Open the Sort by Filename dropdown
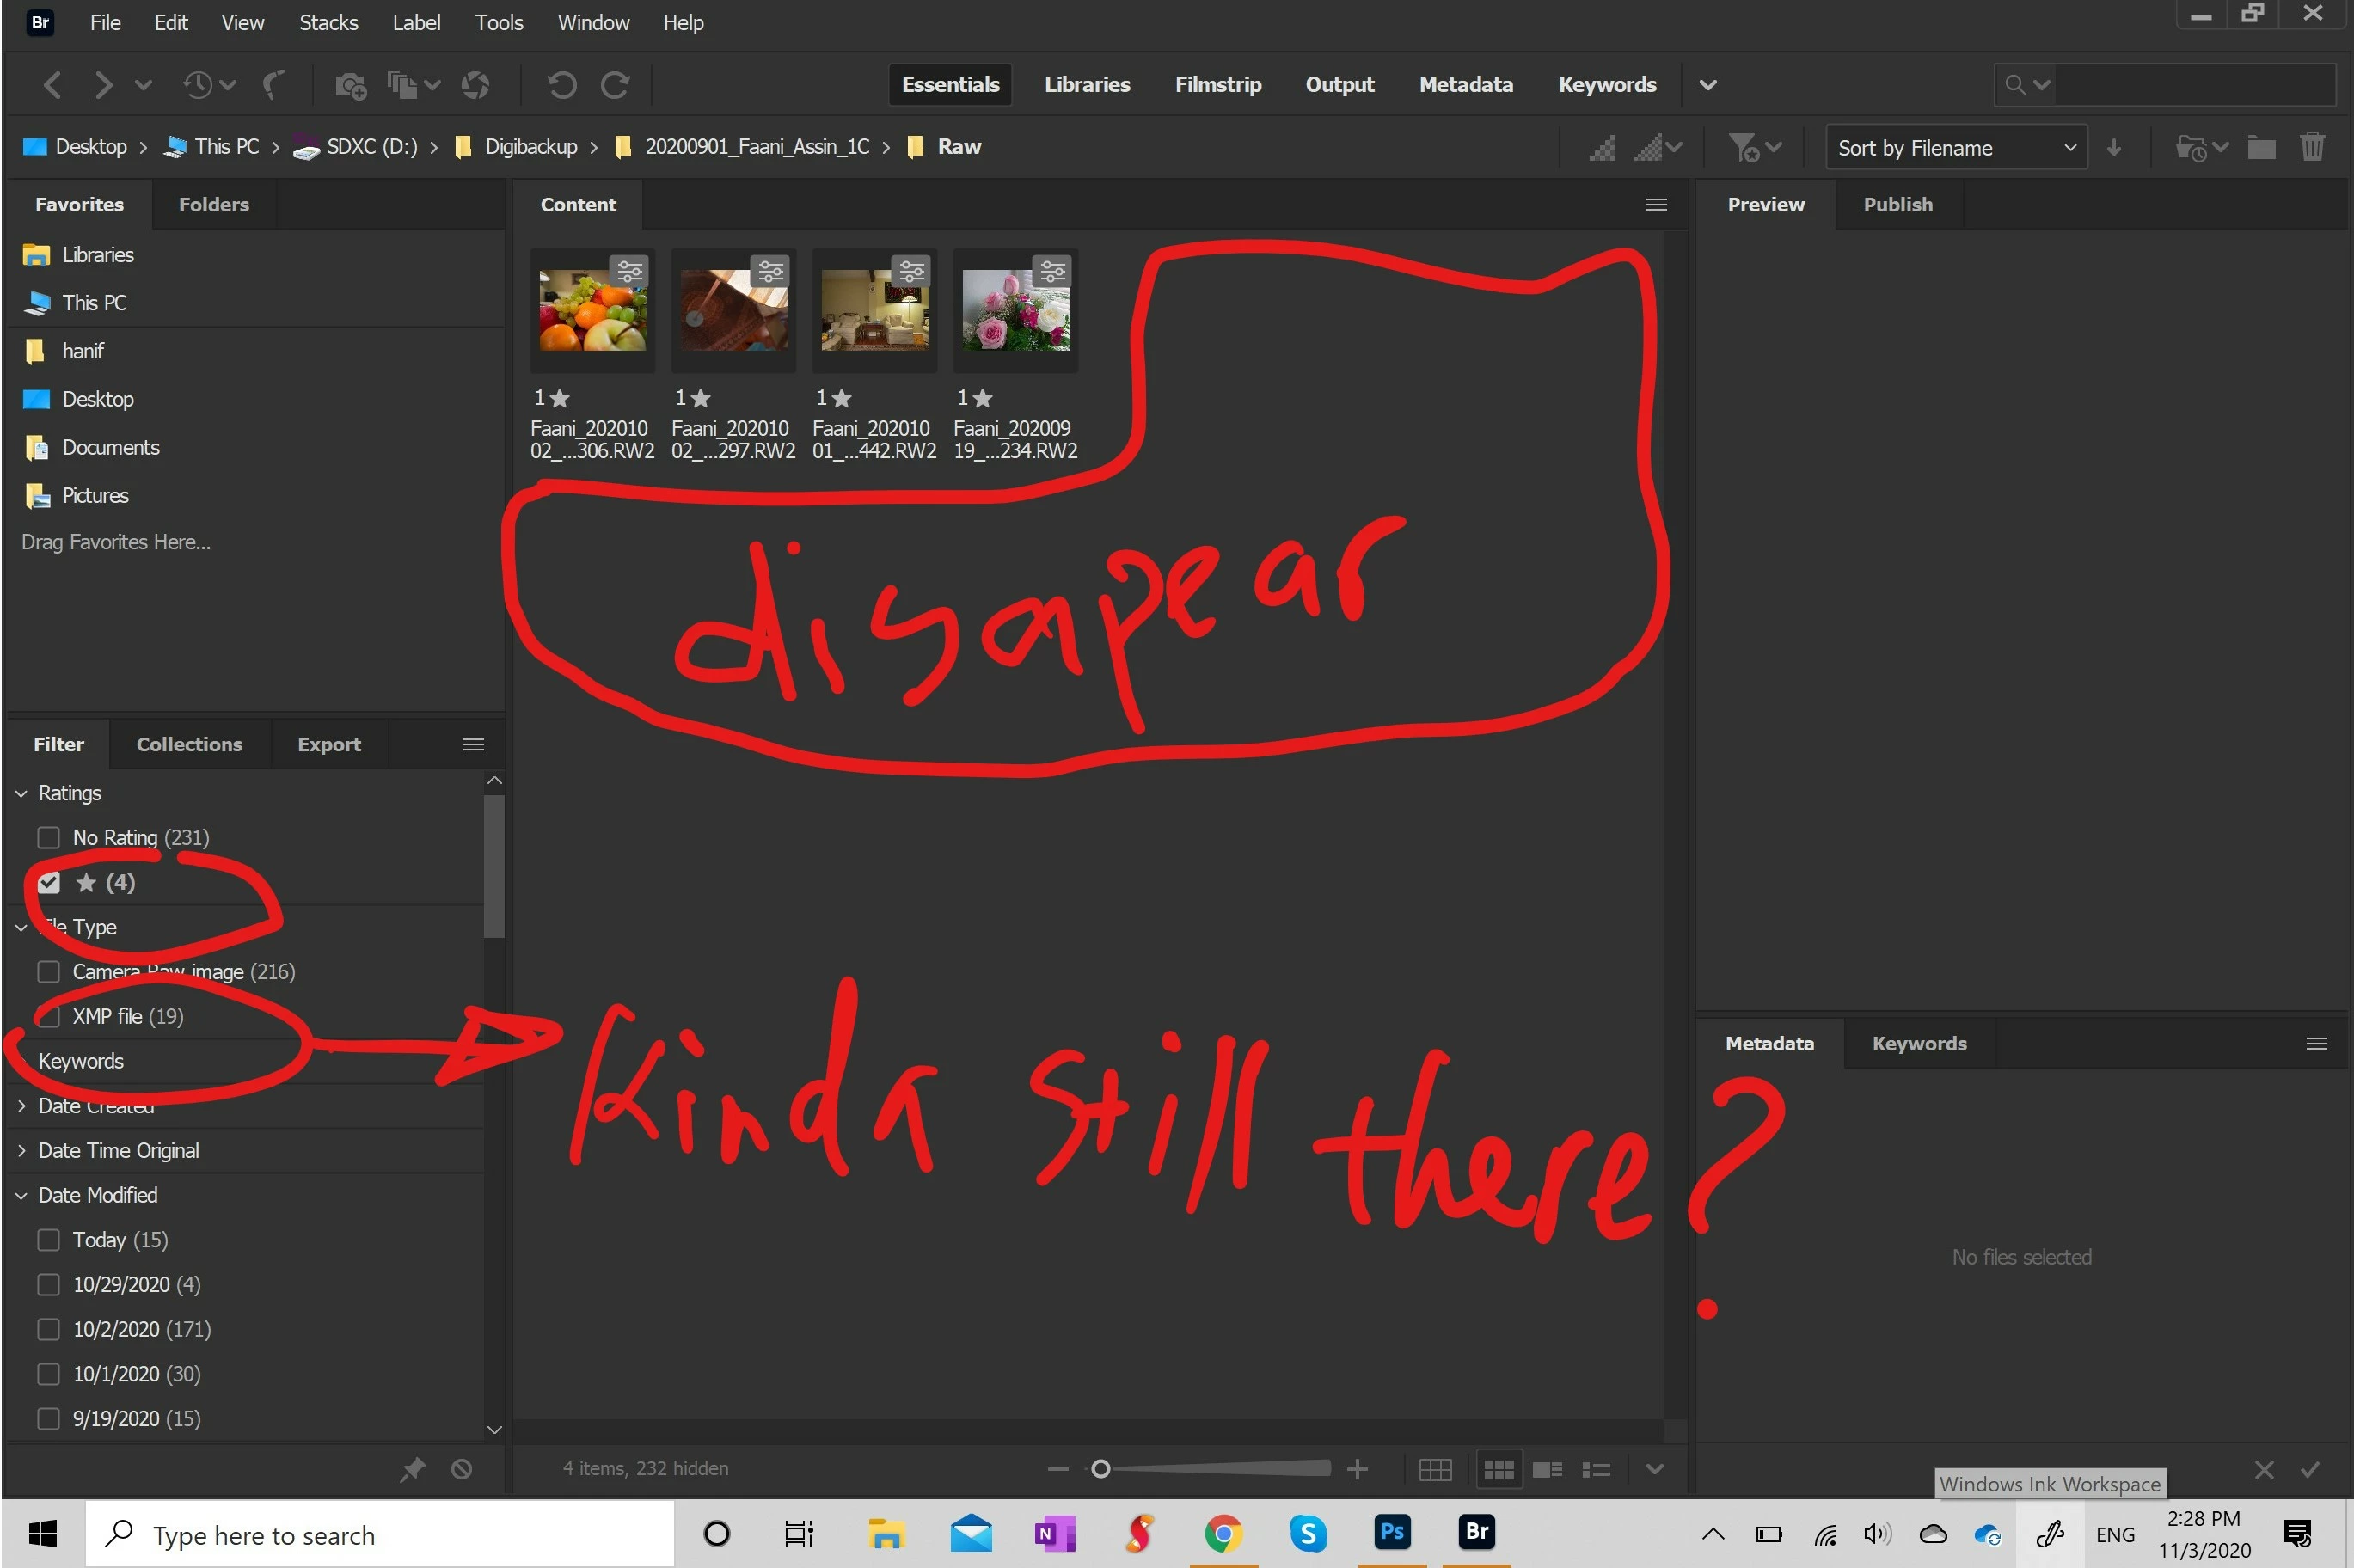The height and width of the screenshot is (1568, 2354). [x=1955, y=148]
